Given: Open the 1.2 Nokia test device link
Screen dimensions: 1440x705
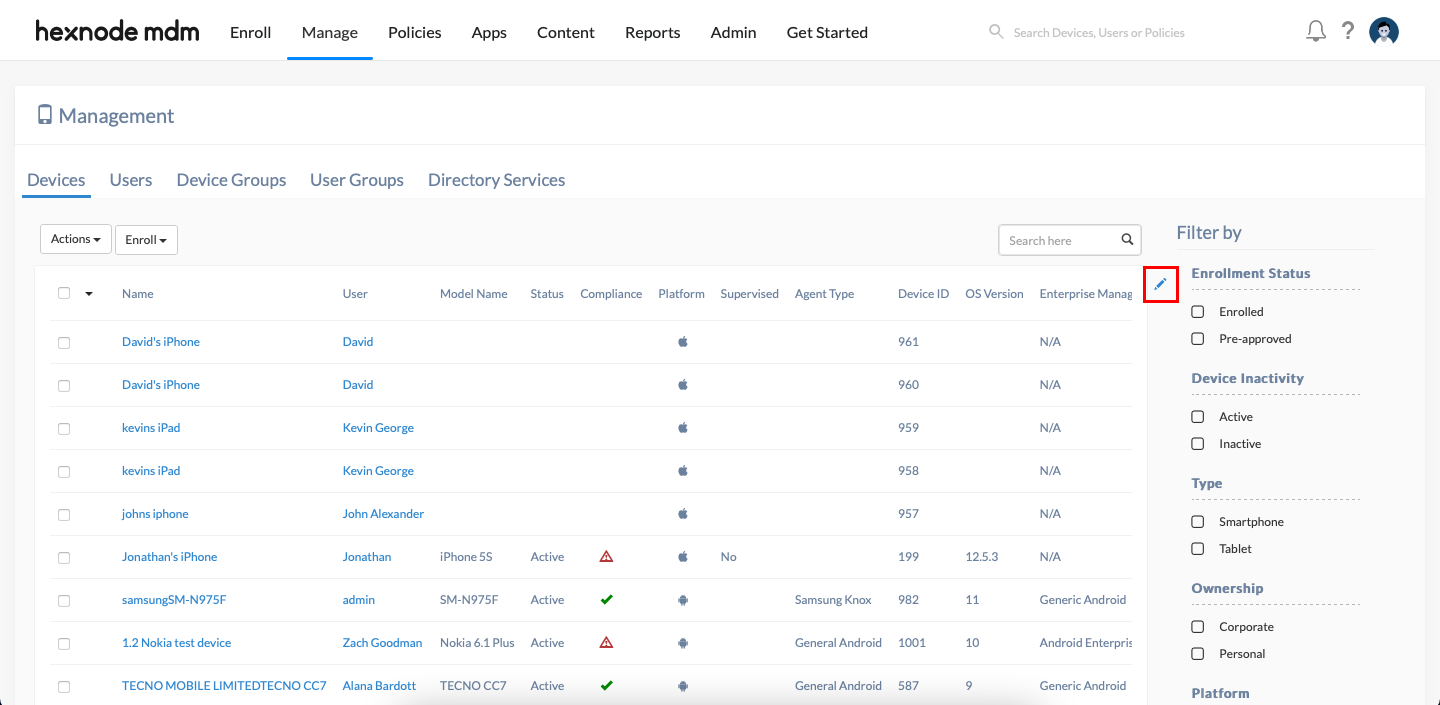Looking at the screenshot, I should (x=176, y=643).
